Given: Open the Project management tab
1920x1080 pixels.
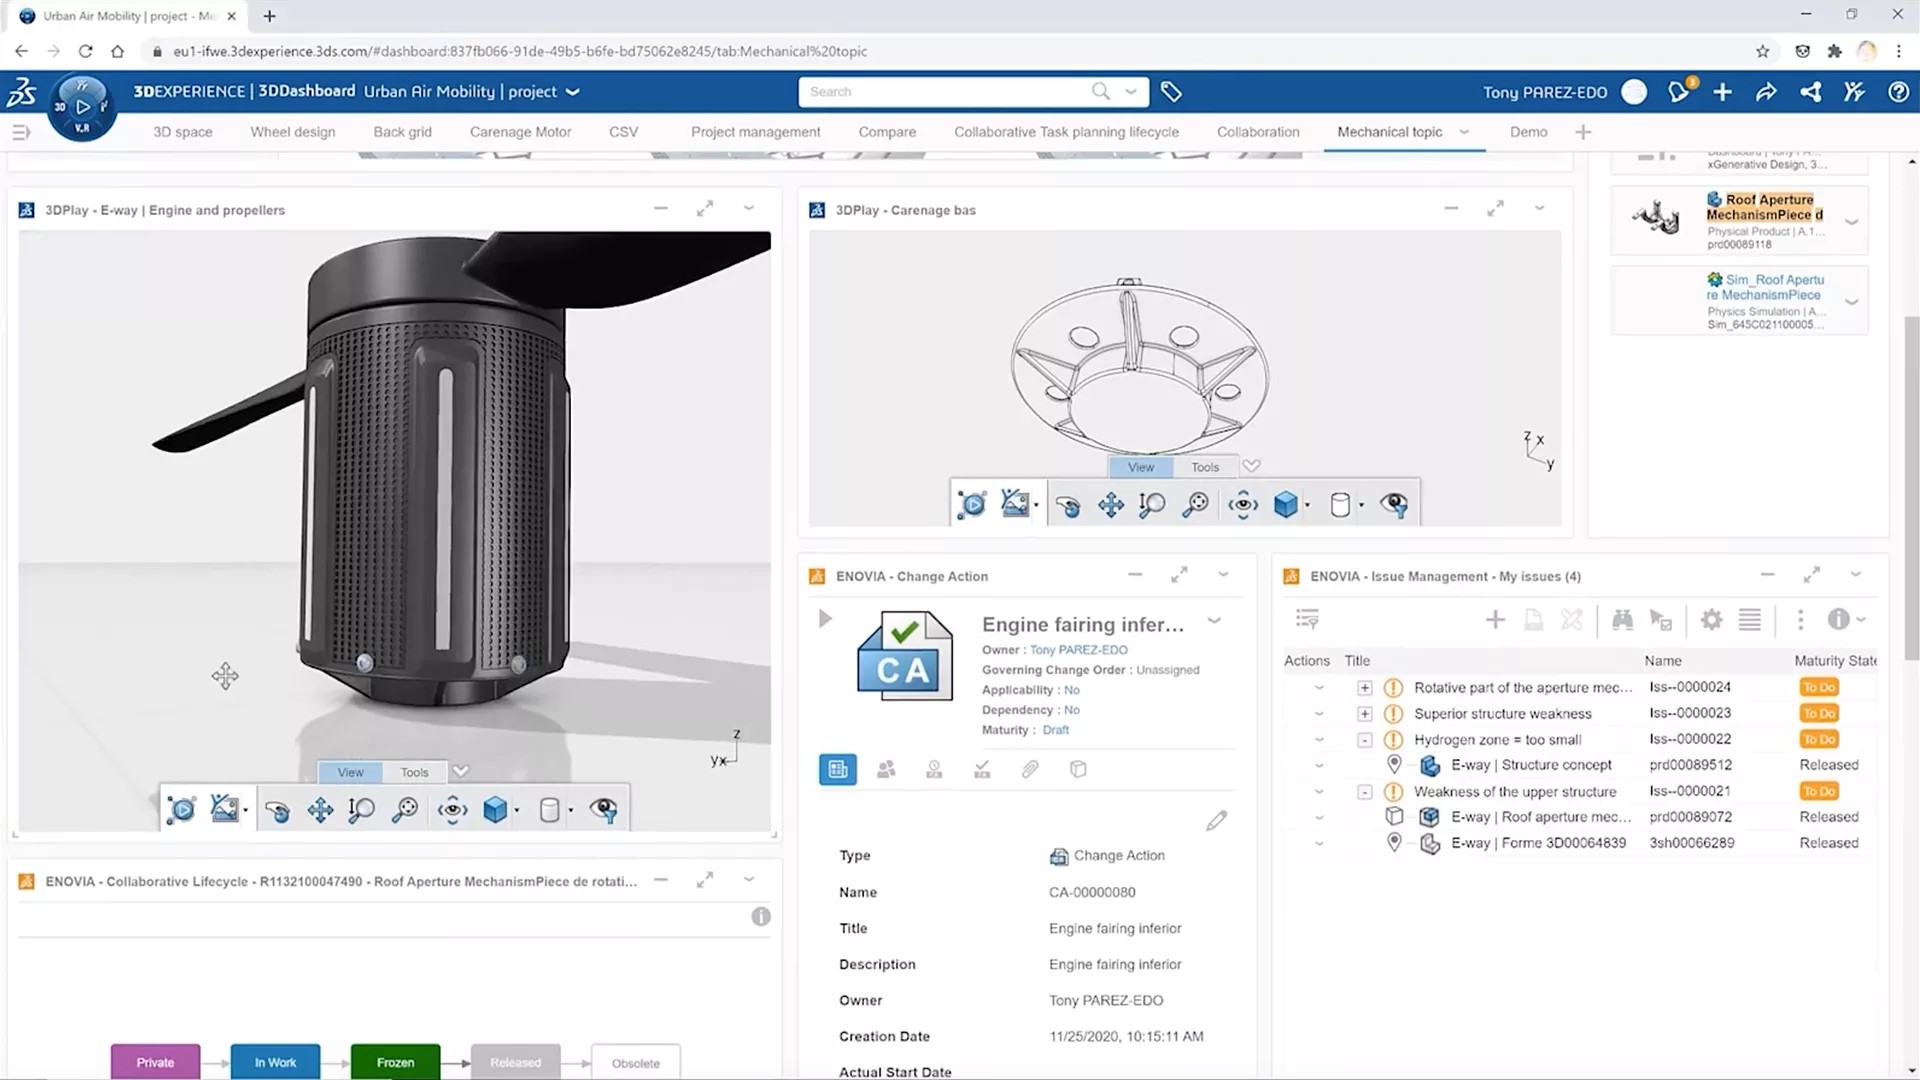Looking at the screenshot, I should point(756,131).
